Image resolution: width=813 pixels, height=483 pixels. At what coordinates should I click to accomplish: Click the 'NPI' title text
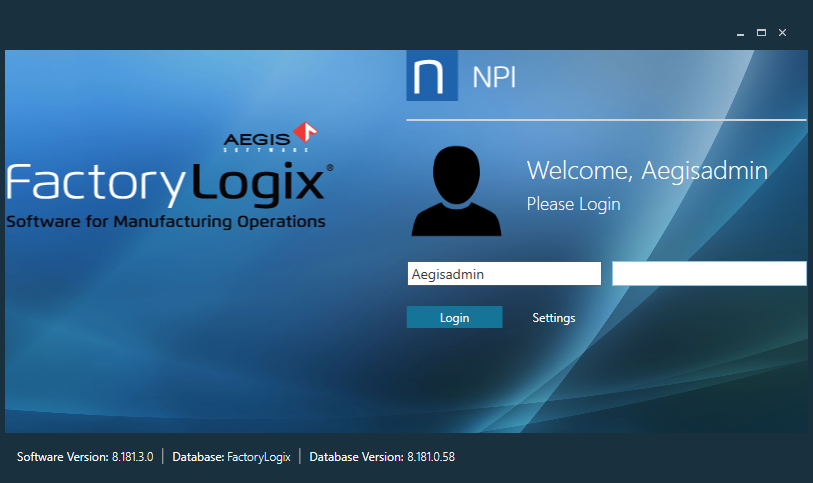tap(494, 78)
